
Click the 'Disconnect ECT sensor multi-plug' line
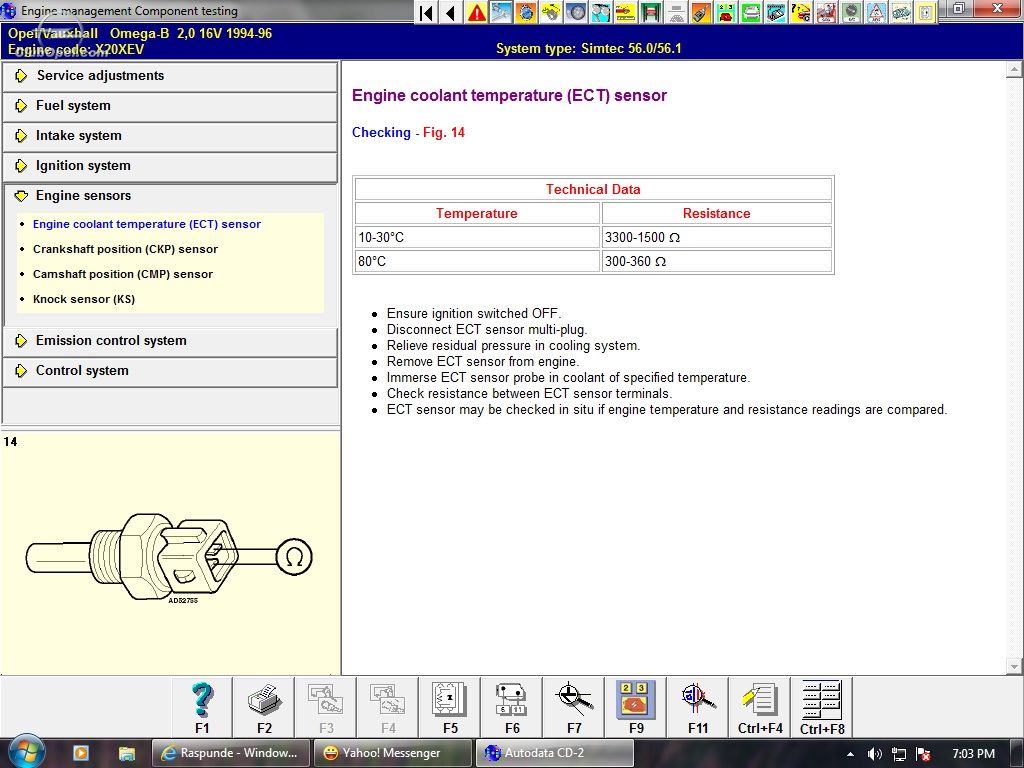[487, 329]
